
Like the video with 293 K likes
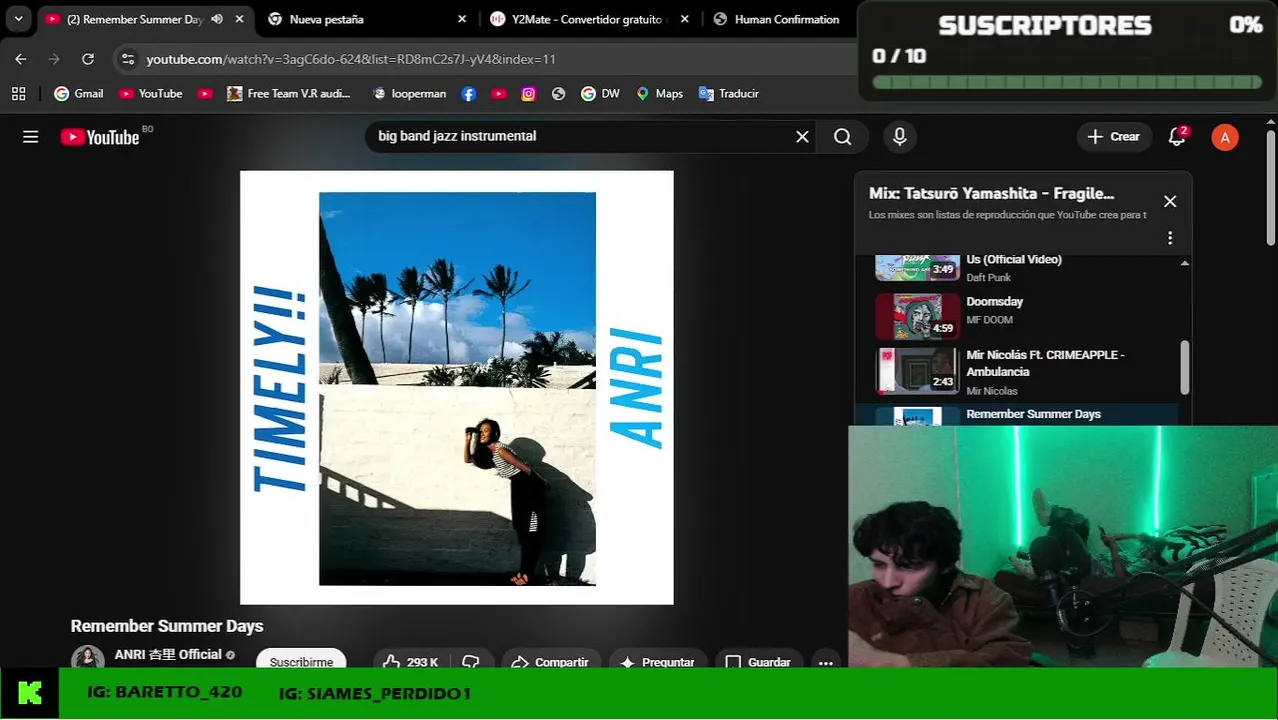(411, 662)
